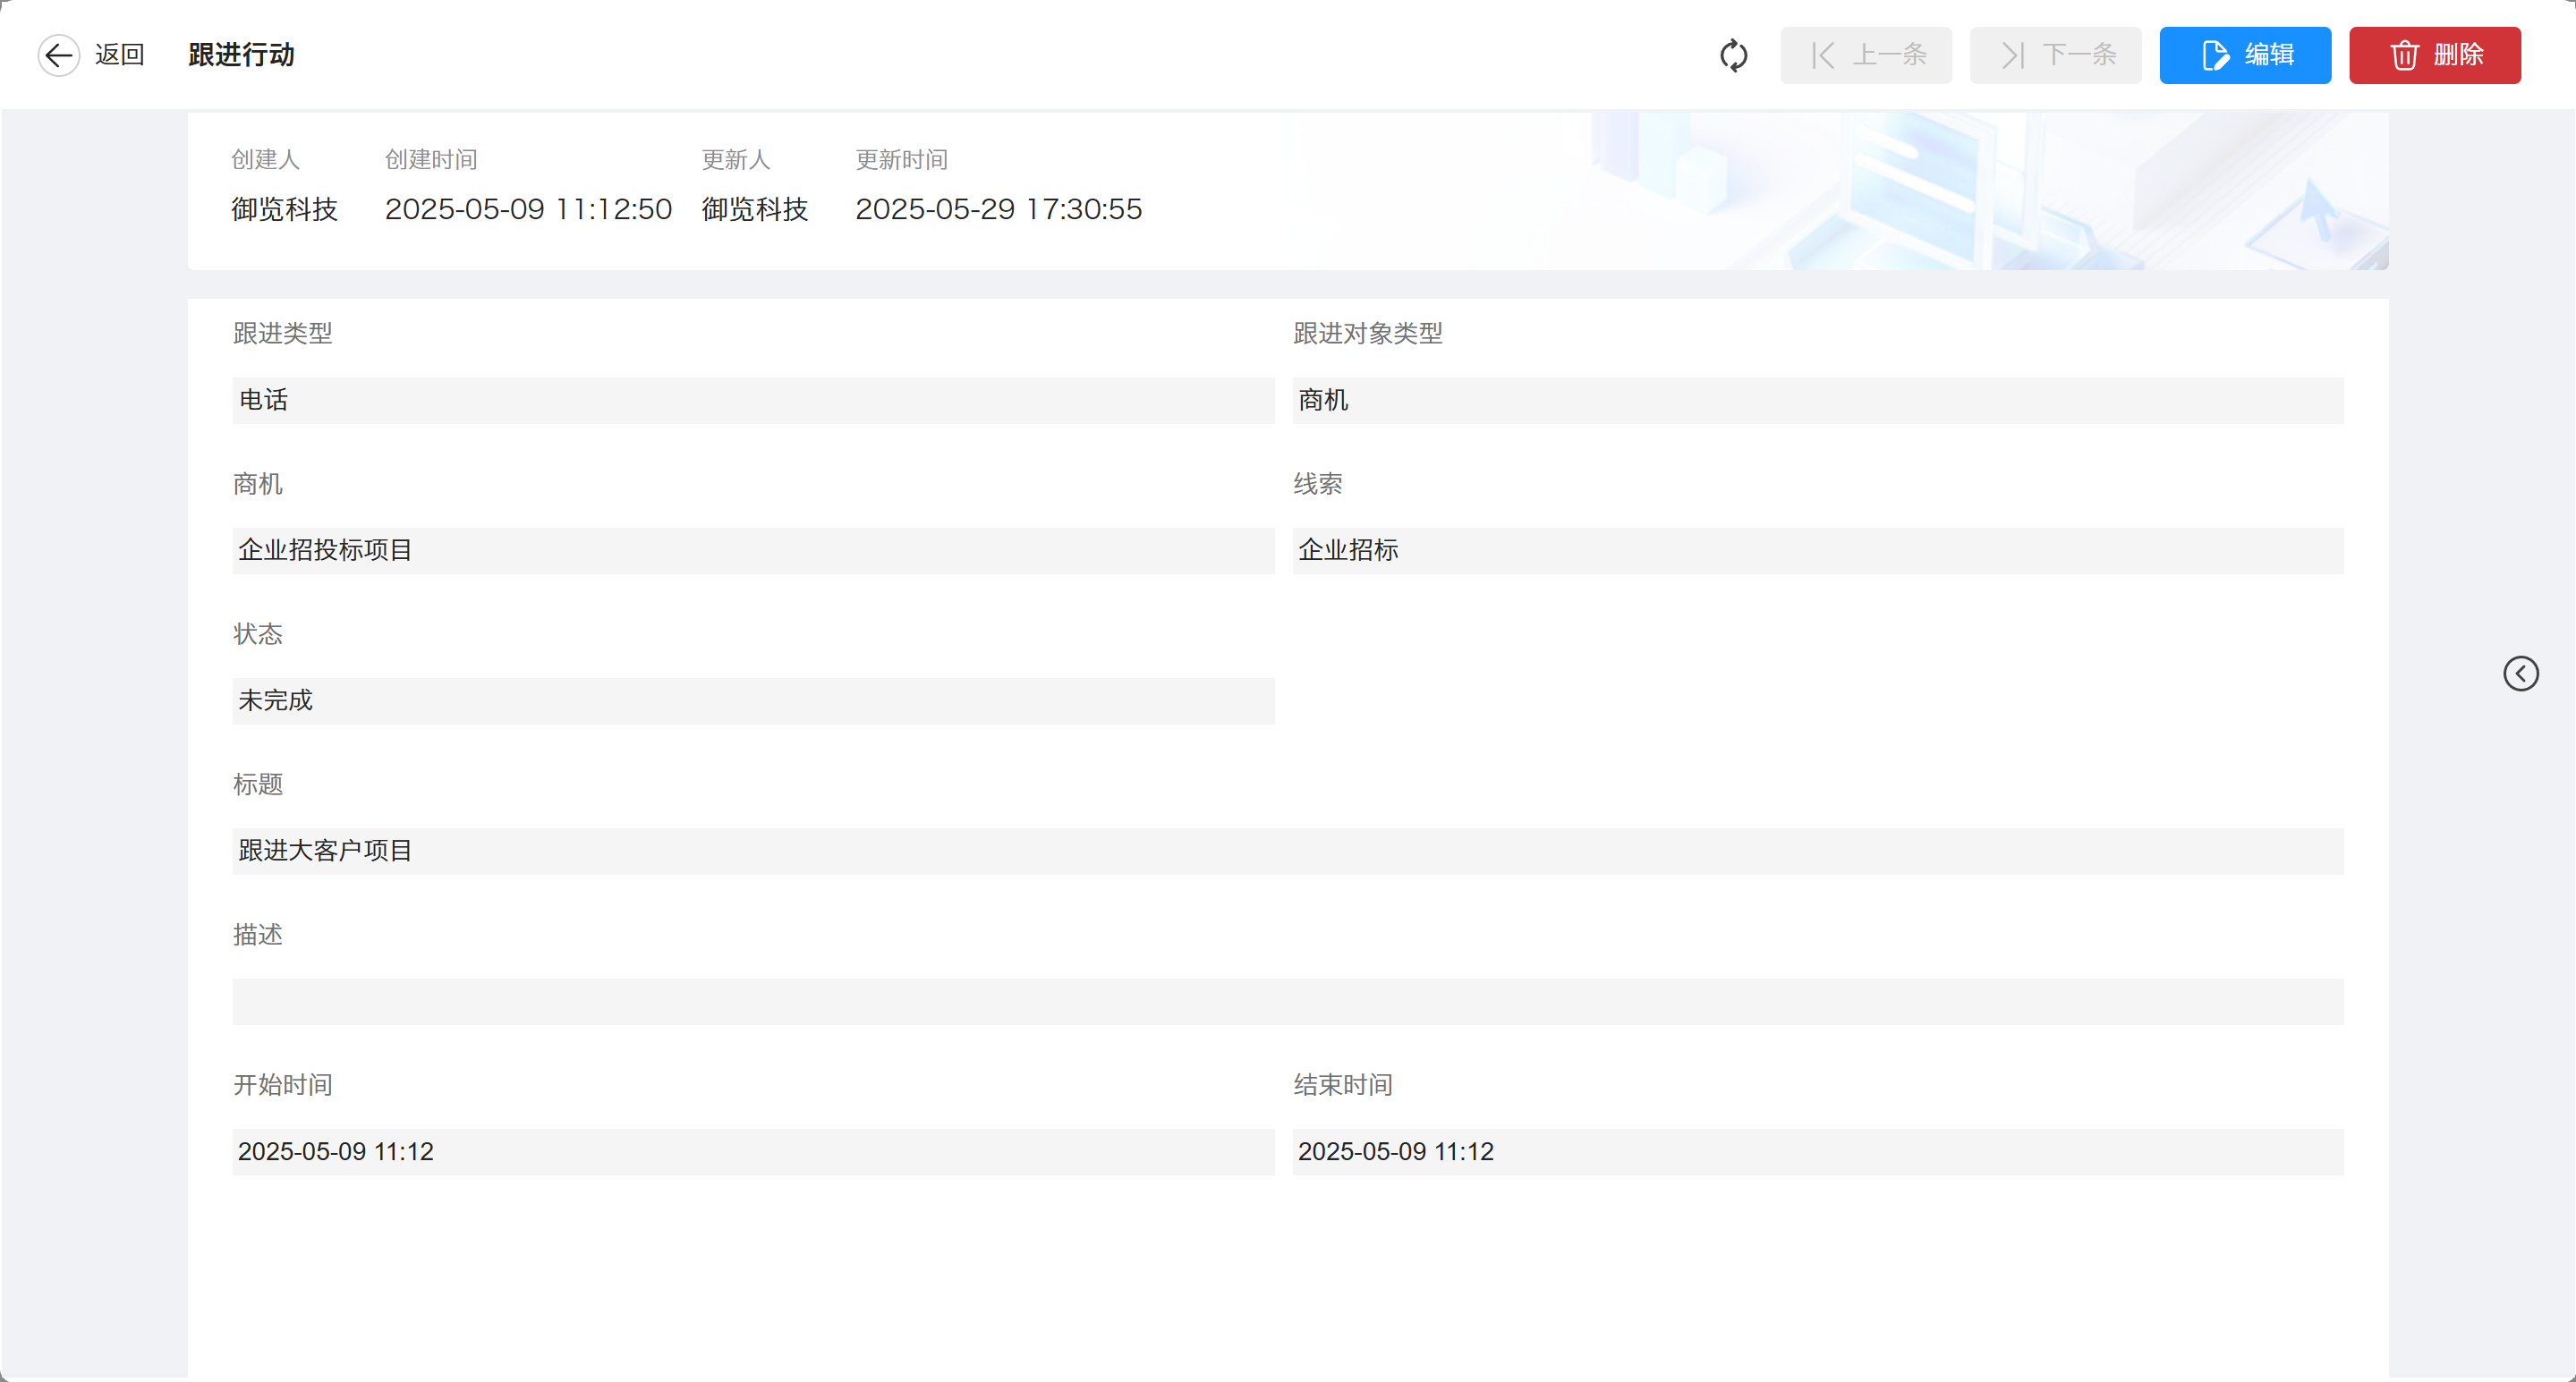Click update time 2025-05-29 17:30:55

coord(998,209)
